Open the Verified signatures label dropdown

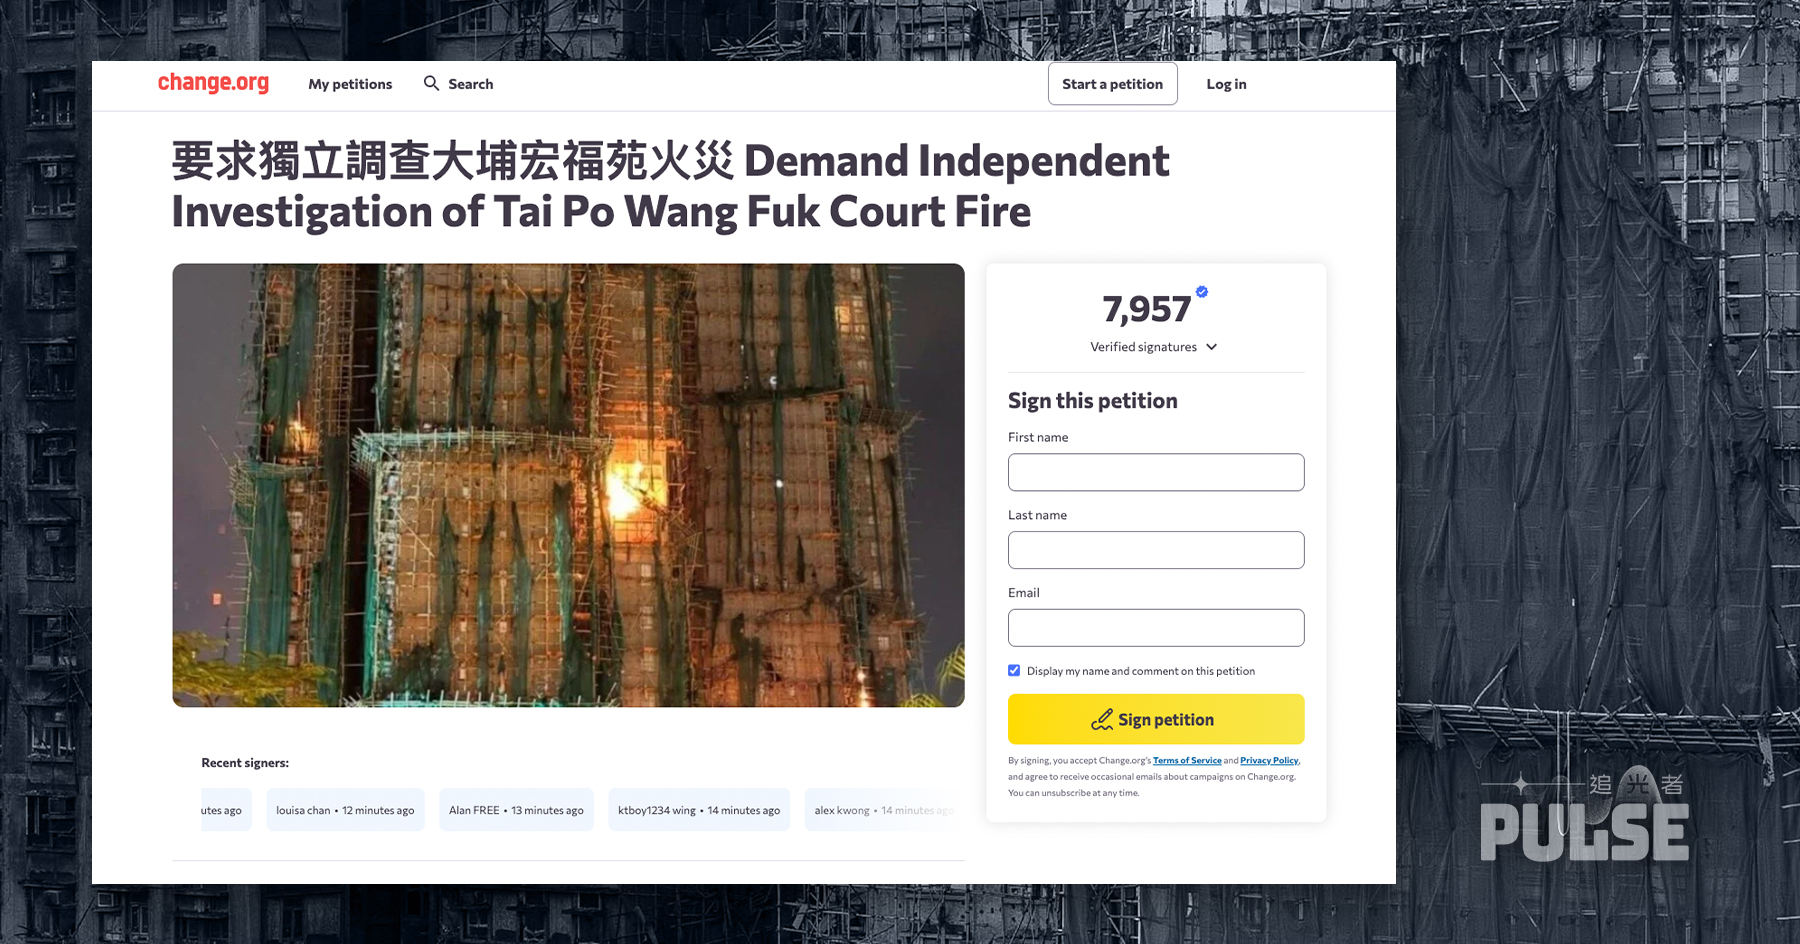1143,347
